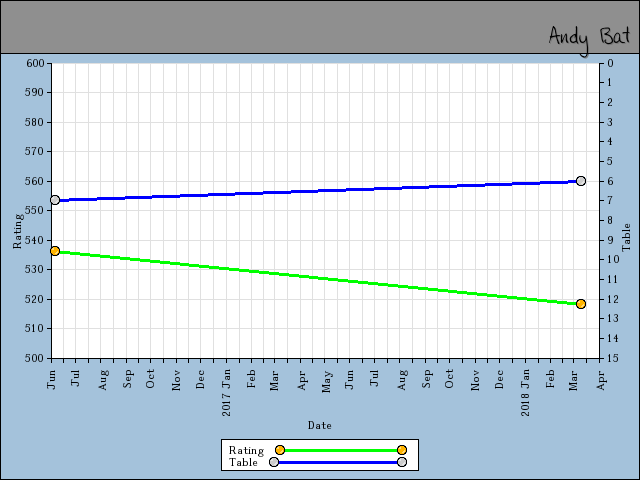The width and height of the screenshot is (640, 480).
Task: Click the green line sample in legend
Action: (340, 450)
